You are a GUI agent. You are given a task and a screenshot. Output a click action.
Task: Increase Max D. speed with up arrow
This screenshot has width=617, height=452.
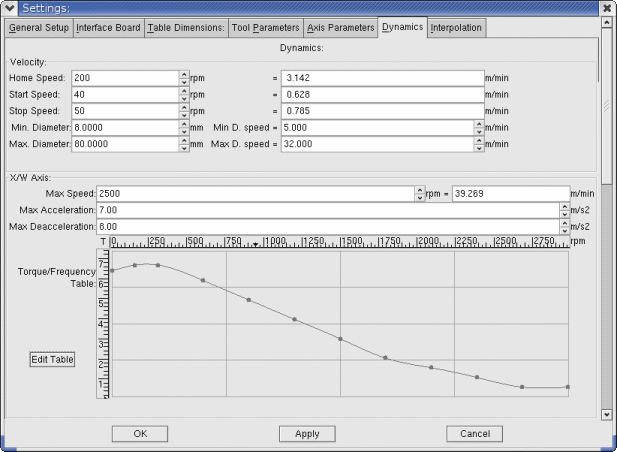click(479, 140)
